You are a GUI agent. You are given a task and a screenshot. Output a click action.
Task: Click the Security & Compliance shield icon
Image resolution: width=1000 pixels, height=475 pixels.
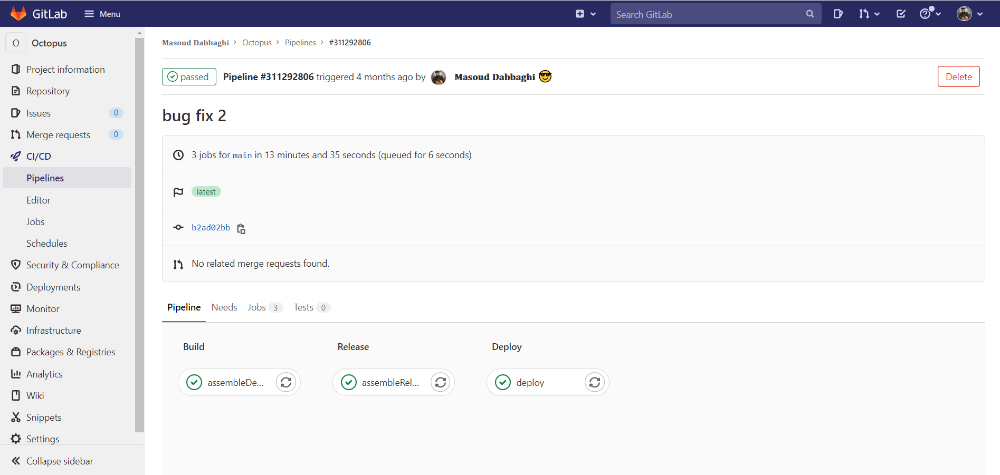tap(16, 265)
